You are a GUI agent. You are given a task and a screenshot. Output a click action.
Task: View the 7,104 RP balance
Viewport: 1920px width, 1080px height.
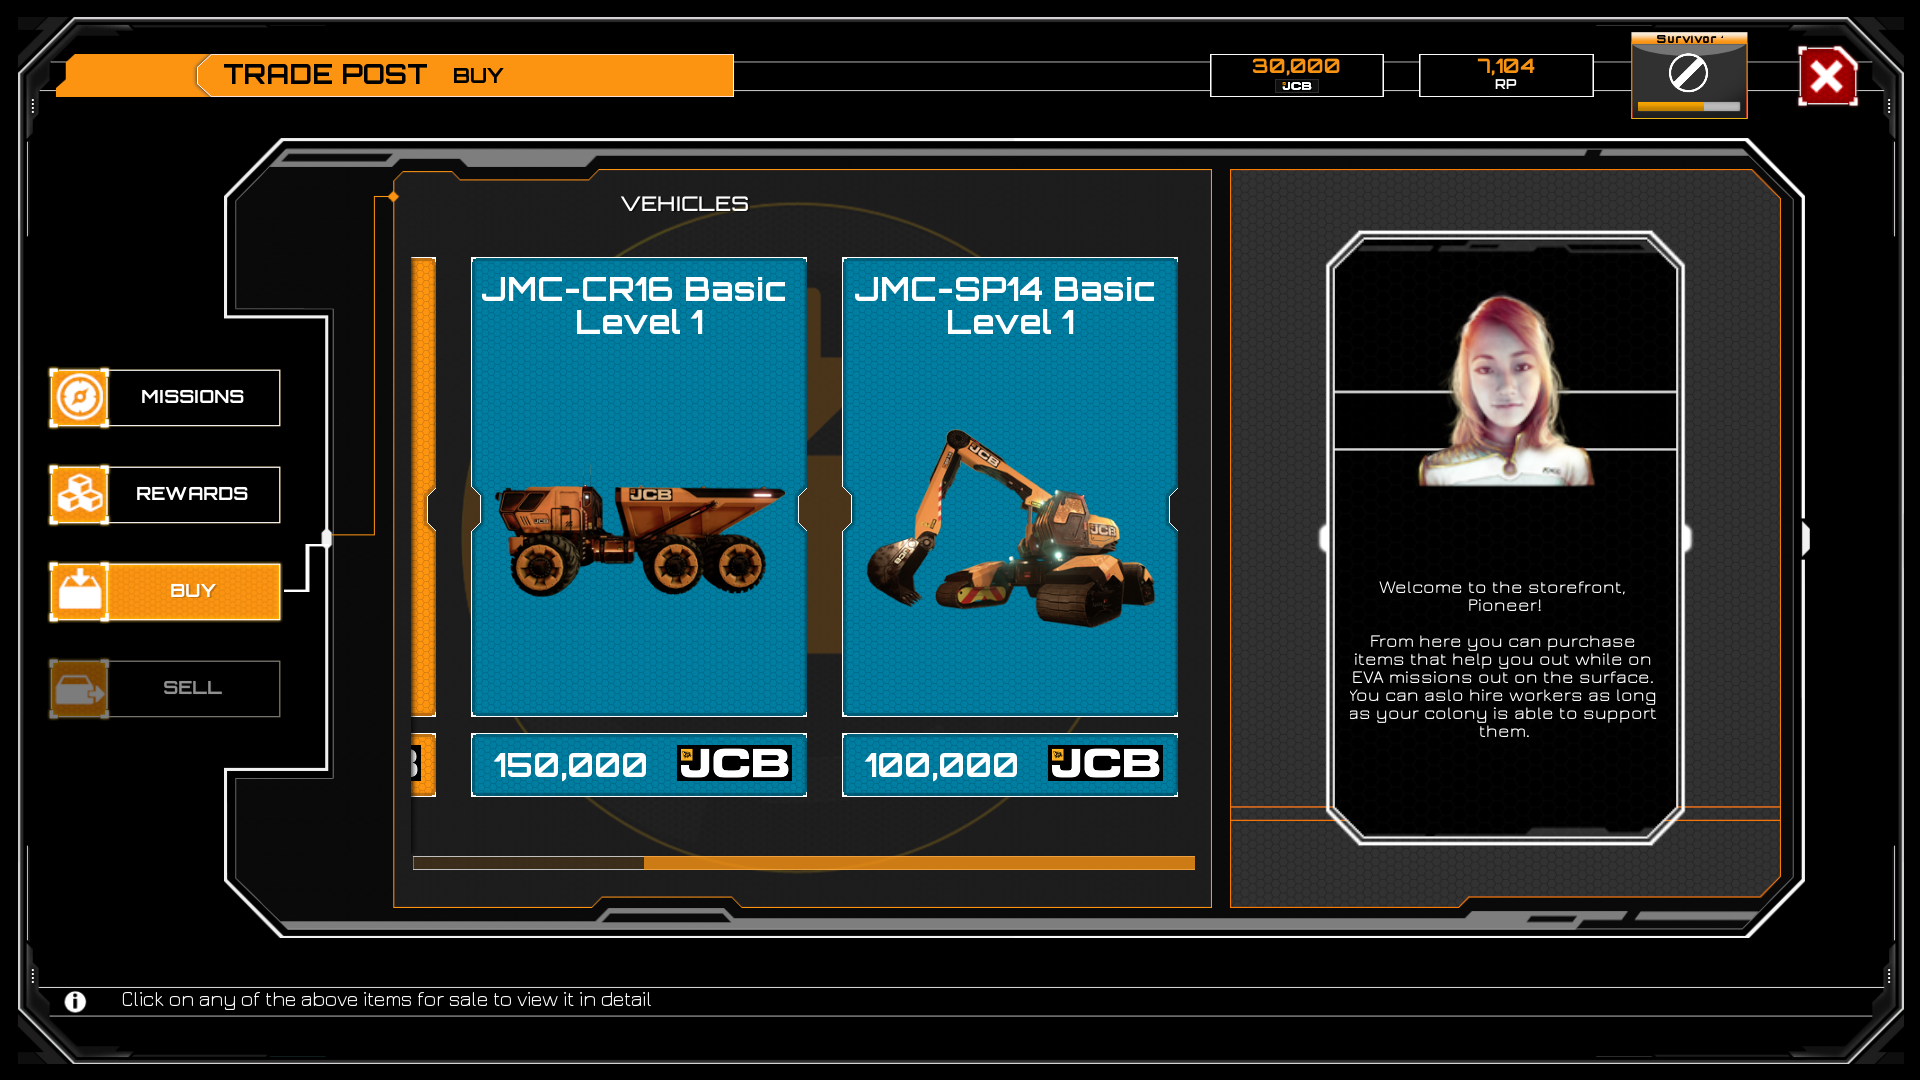[1505, 75]
